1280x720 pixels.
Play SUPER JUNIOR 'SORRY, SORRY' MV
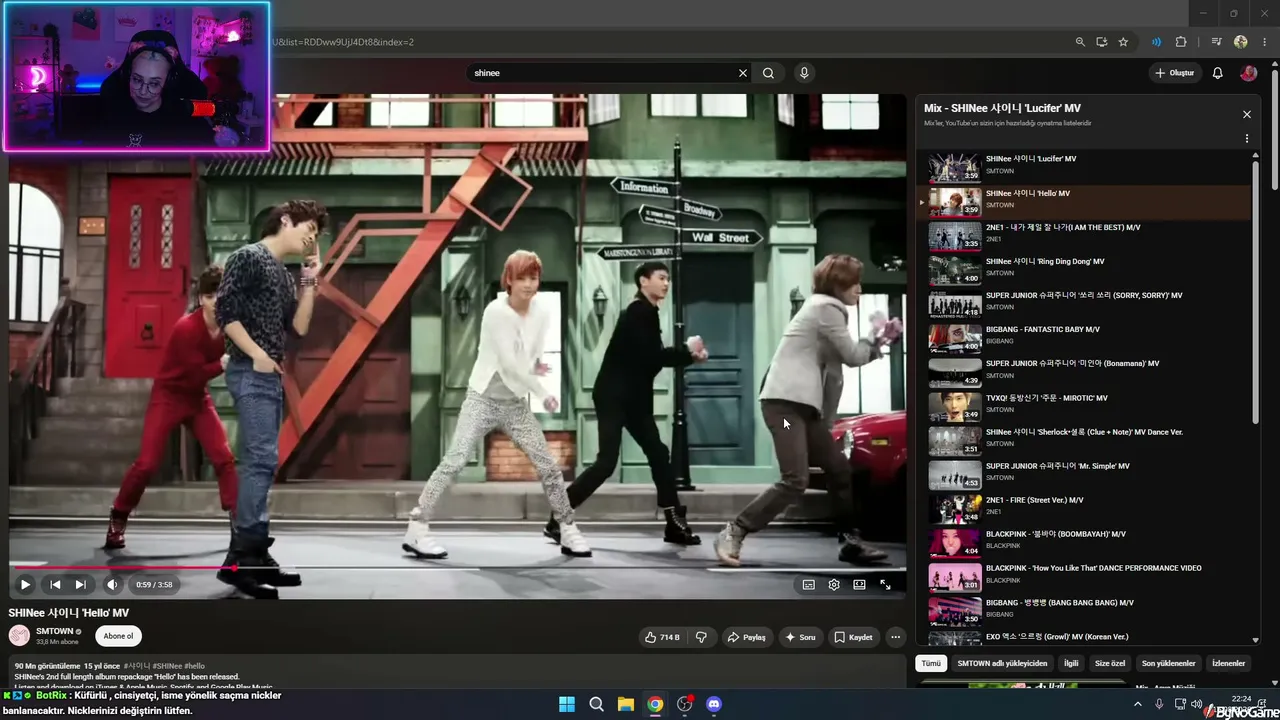[x=1084, y=303]
